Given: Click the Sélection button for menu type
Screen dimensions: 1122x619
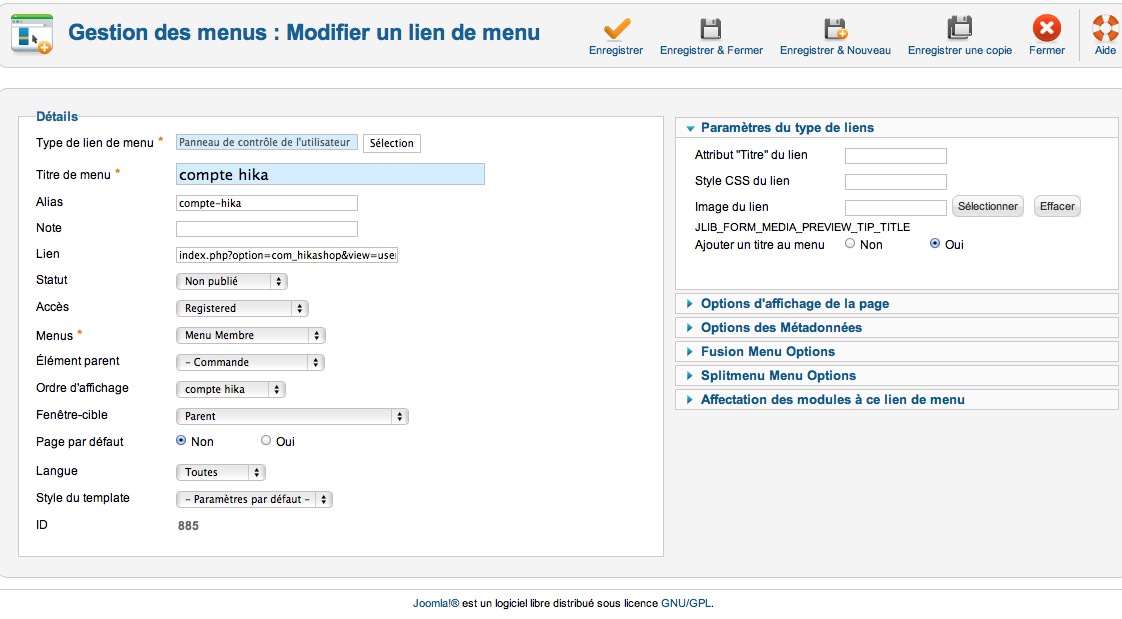Looking at the screenshot, I should point(391,143).
